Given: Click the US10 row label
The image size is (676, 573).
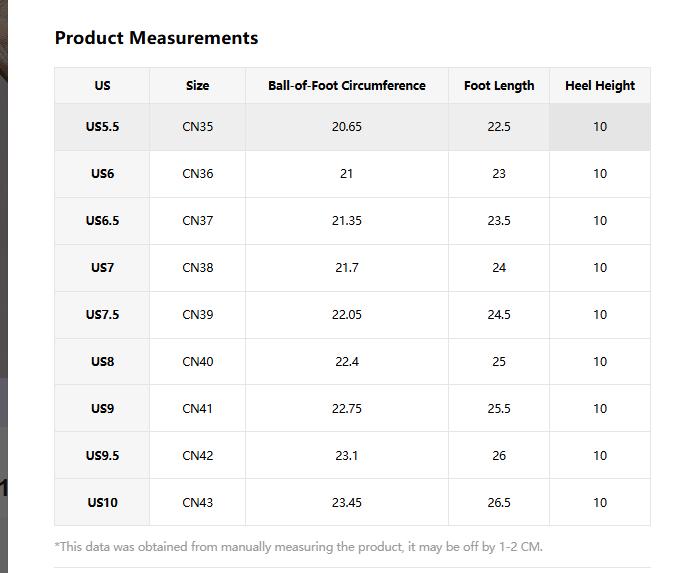Looking at the screenshot, I should point(102,503).
